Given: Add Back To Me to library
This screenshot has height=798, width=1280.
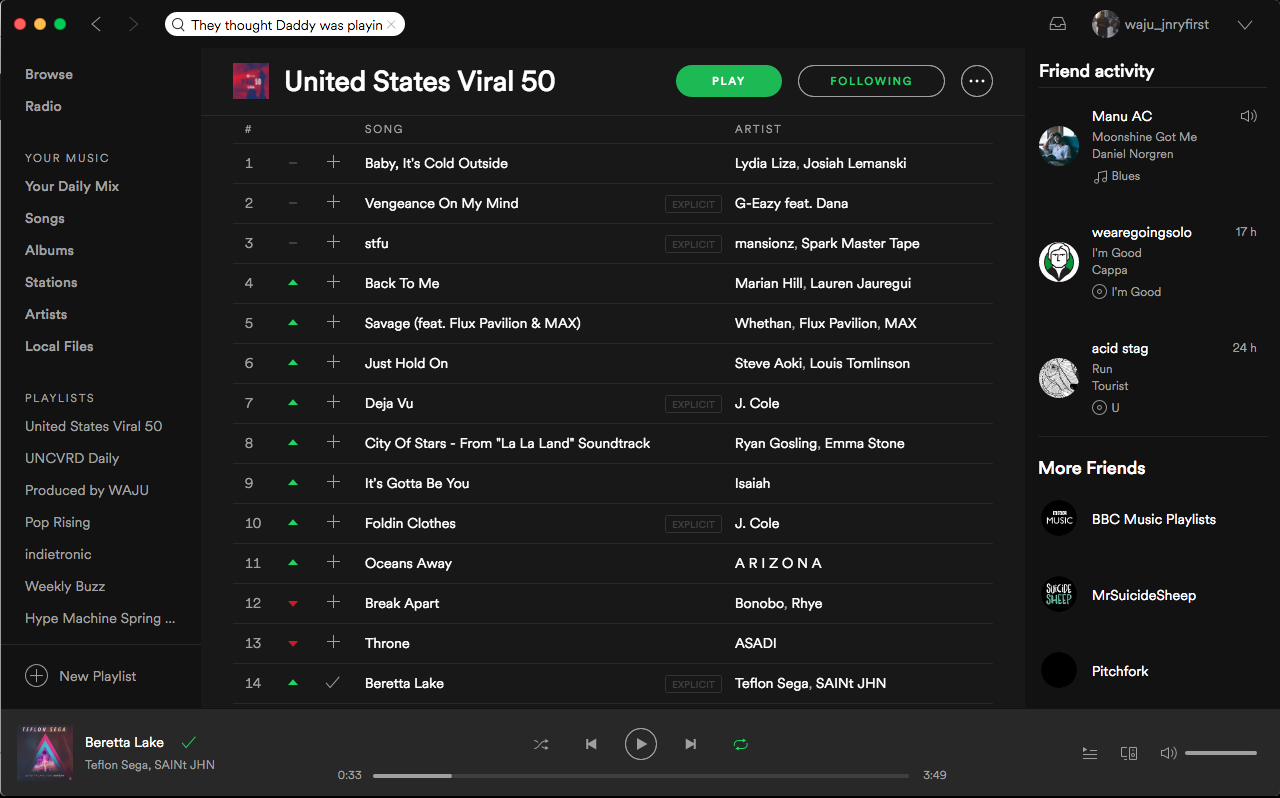Looking at the screenshot, I should [333, 283].
